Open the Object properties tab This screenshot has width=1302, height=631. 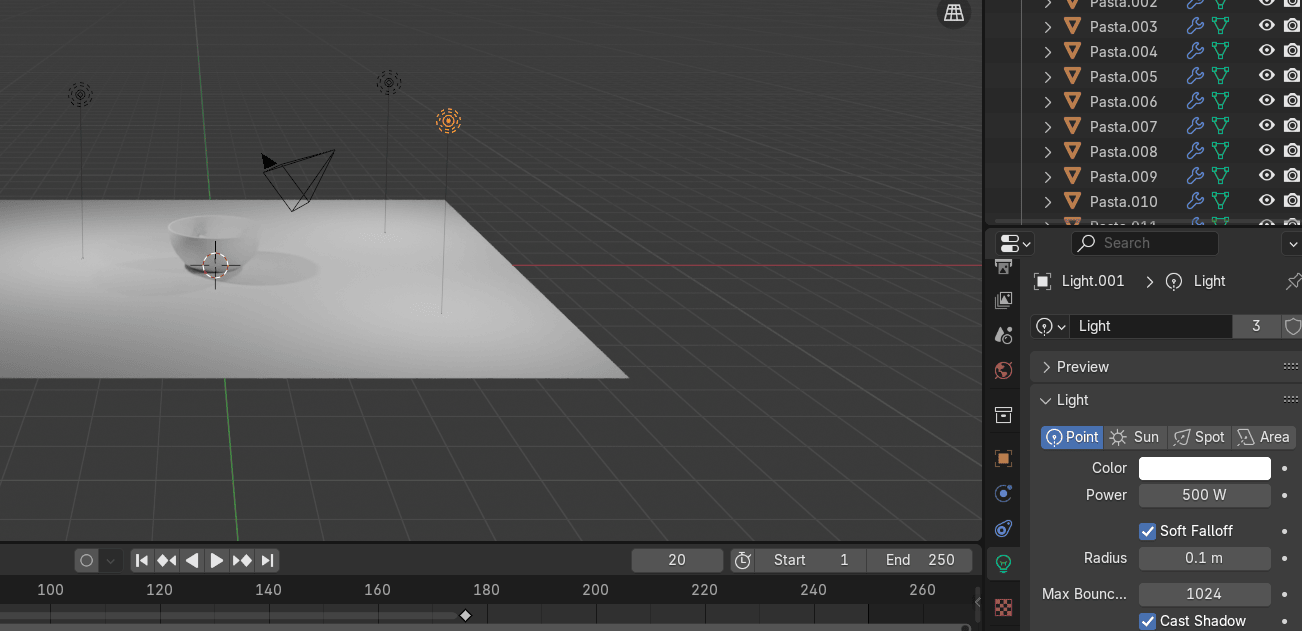[x=1004, y=458]
